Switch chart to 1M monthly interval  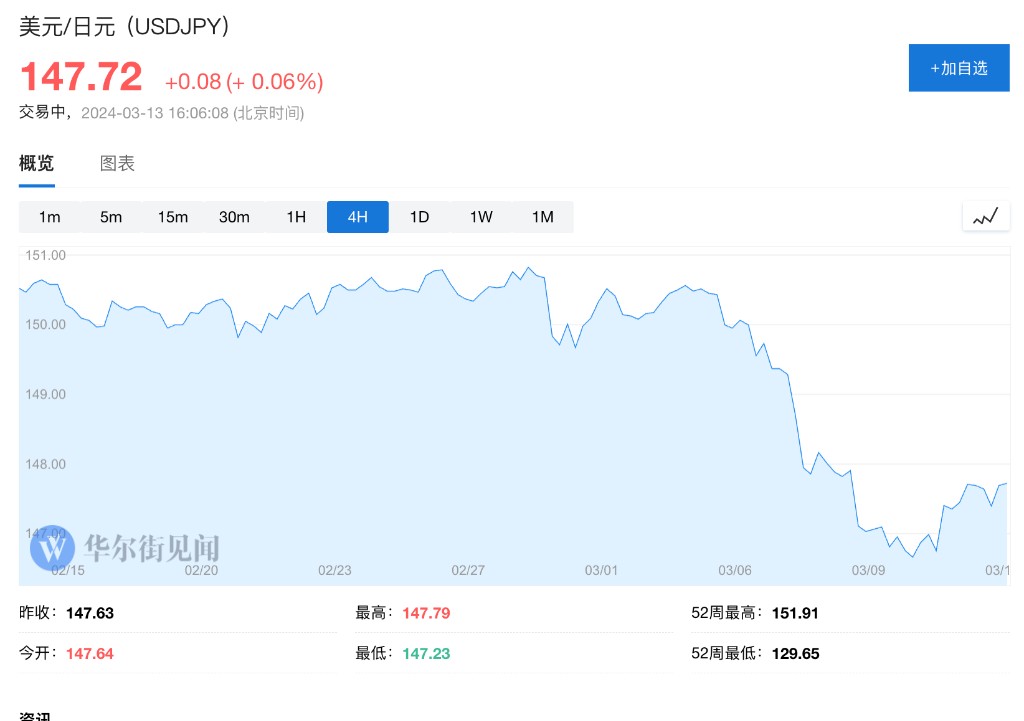coord(543,217)
